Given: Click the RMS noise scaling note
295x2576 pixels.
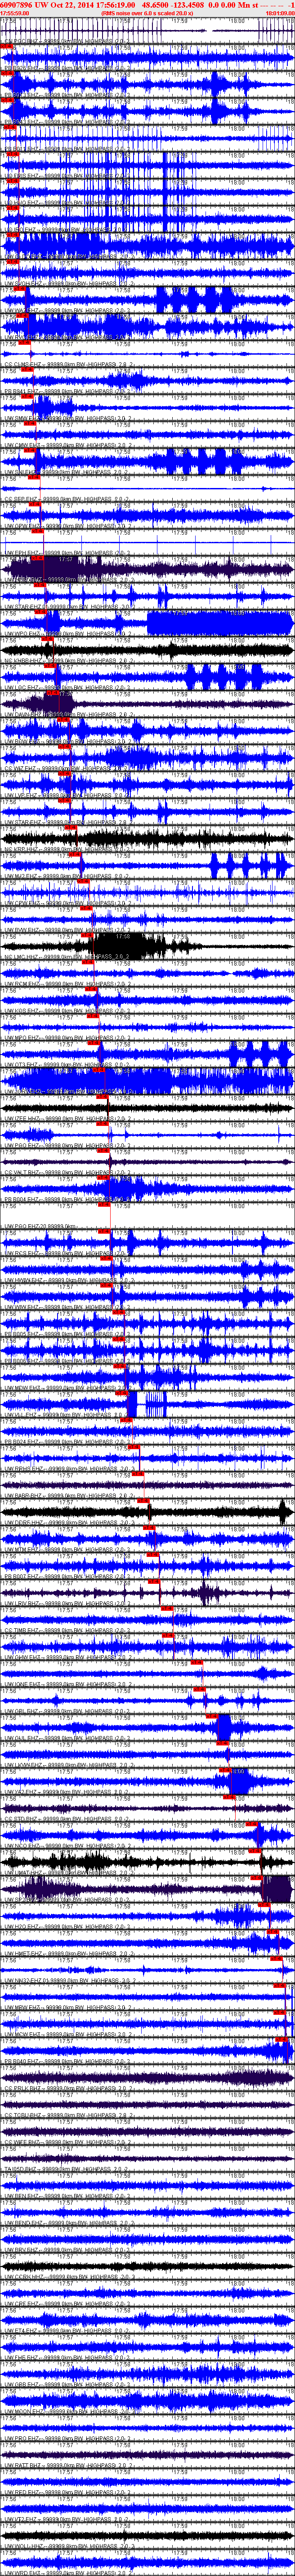Looking at the screenshot, I should click(x=147, y=13).
